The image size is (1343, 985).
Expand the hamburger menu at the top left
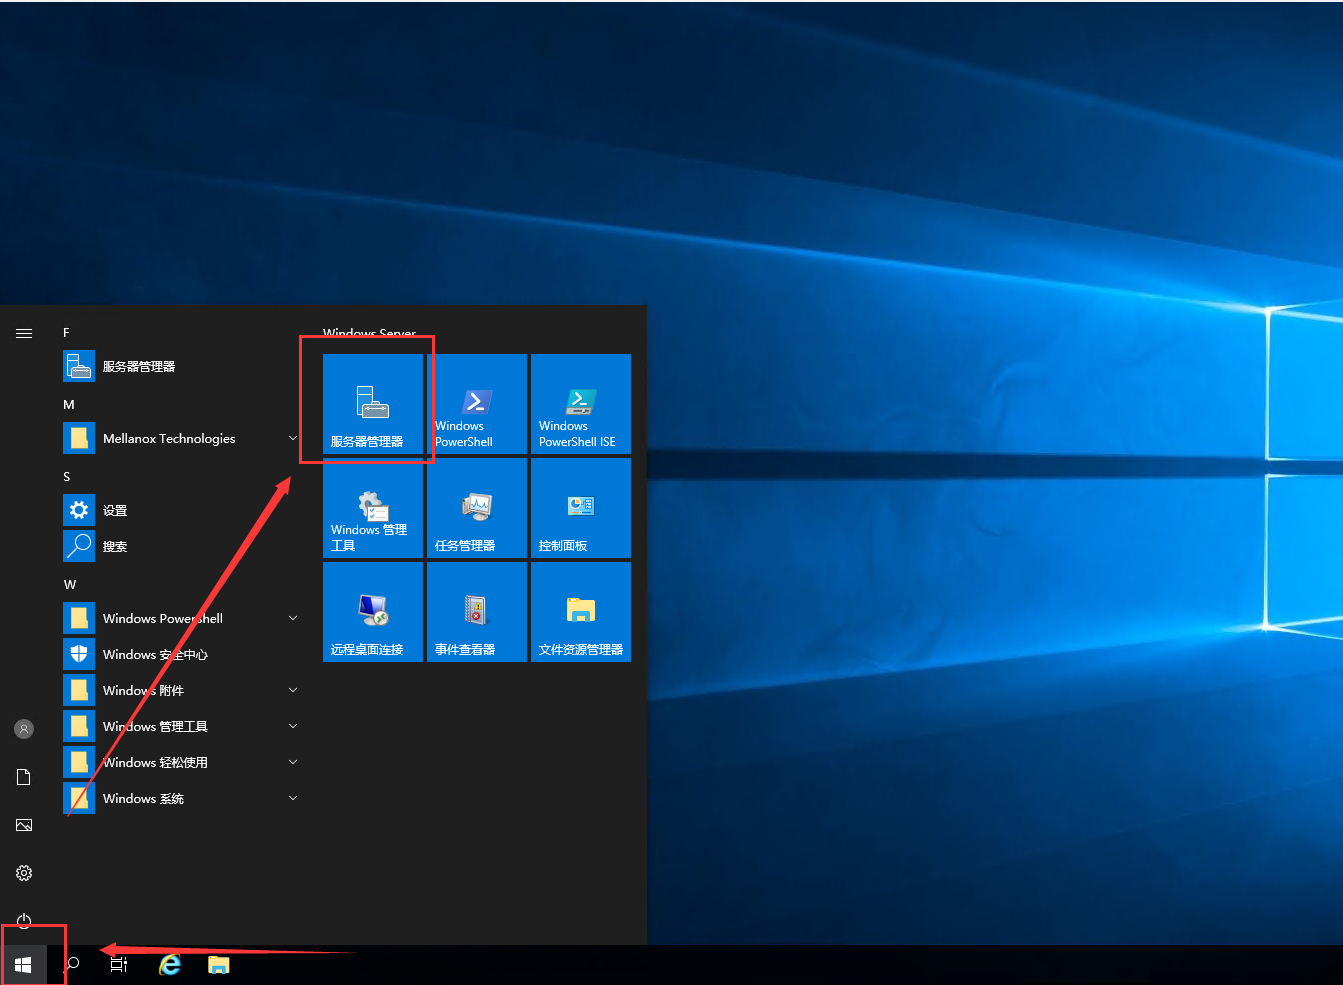24,333
